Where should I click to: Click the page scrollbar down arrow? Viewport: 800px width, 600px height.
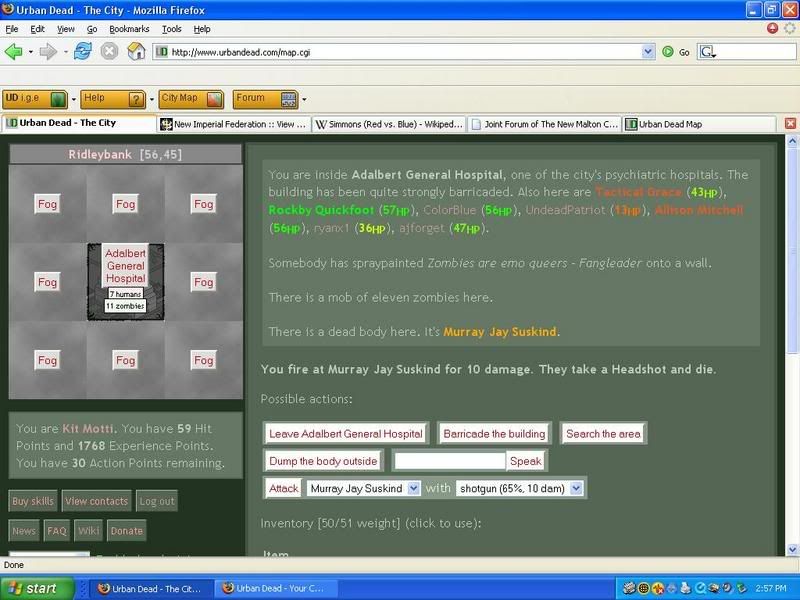pos(792,549)
